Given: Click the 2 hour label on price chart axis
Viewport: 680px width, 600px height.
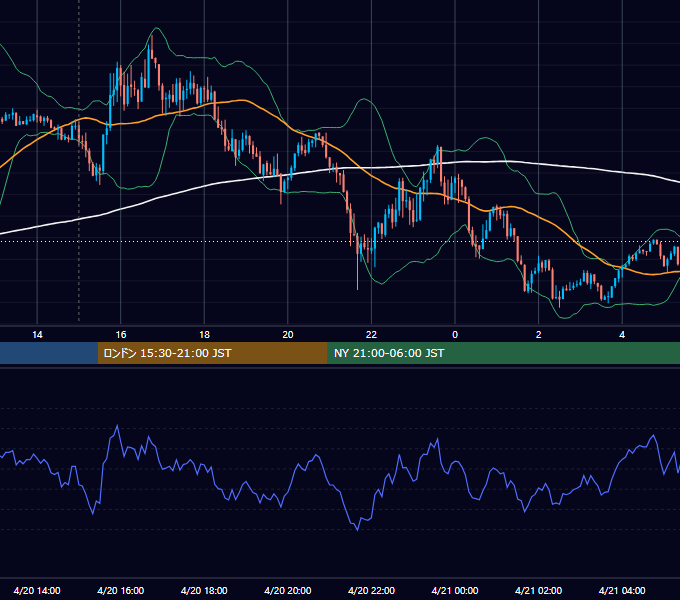Looking at the screenshot, I should 539,335.
